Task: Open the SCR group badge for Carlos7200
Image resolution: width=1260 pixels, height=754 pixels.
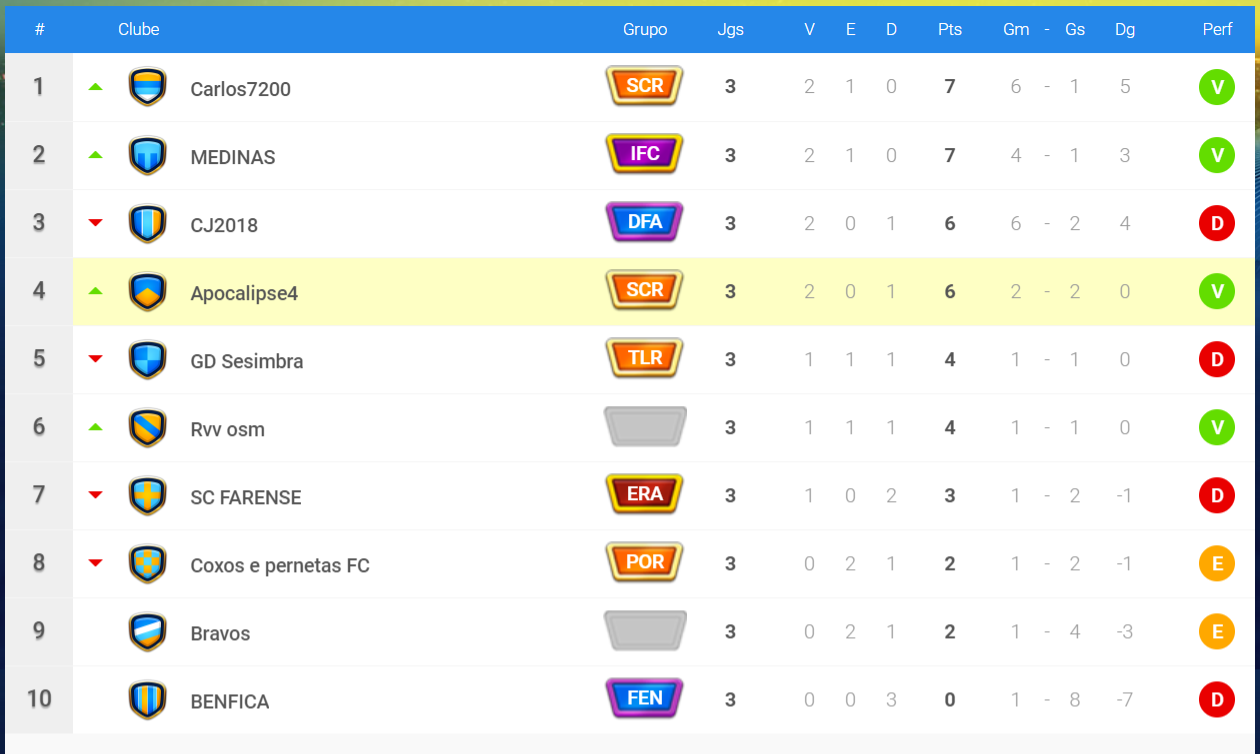Action: pos(645,86)
